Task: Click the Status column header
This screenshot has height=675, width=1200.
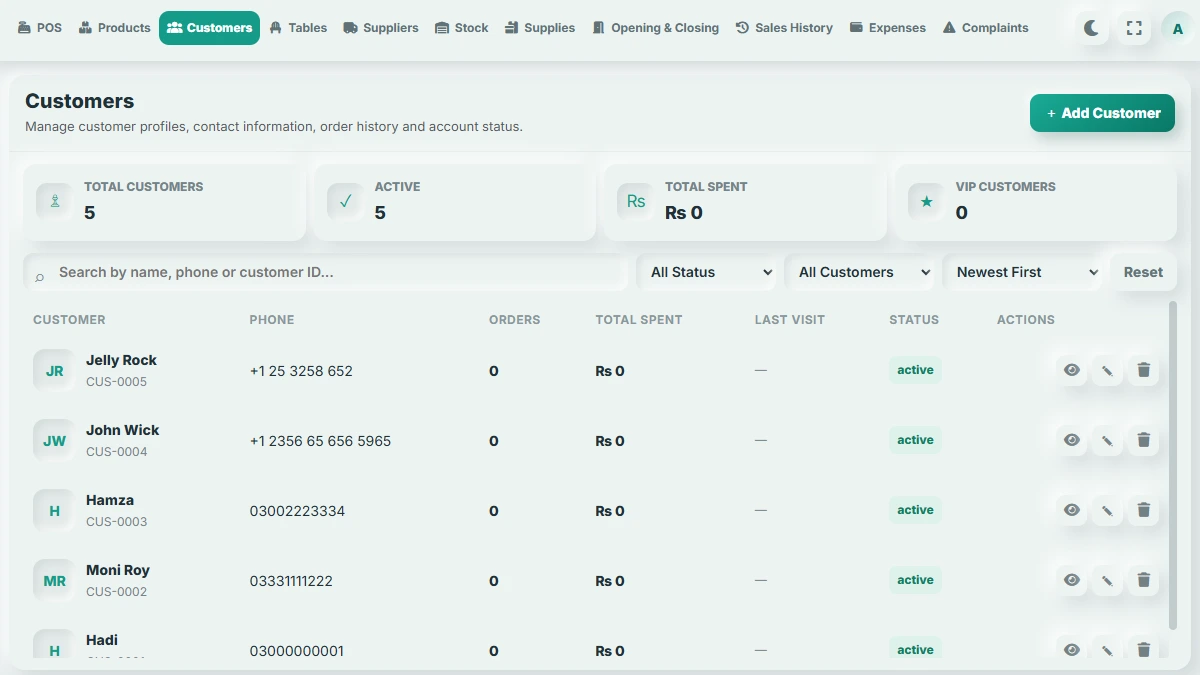Action: click(x=914, y=320)
